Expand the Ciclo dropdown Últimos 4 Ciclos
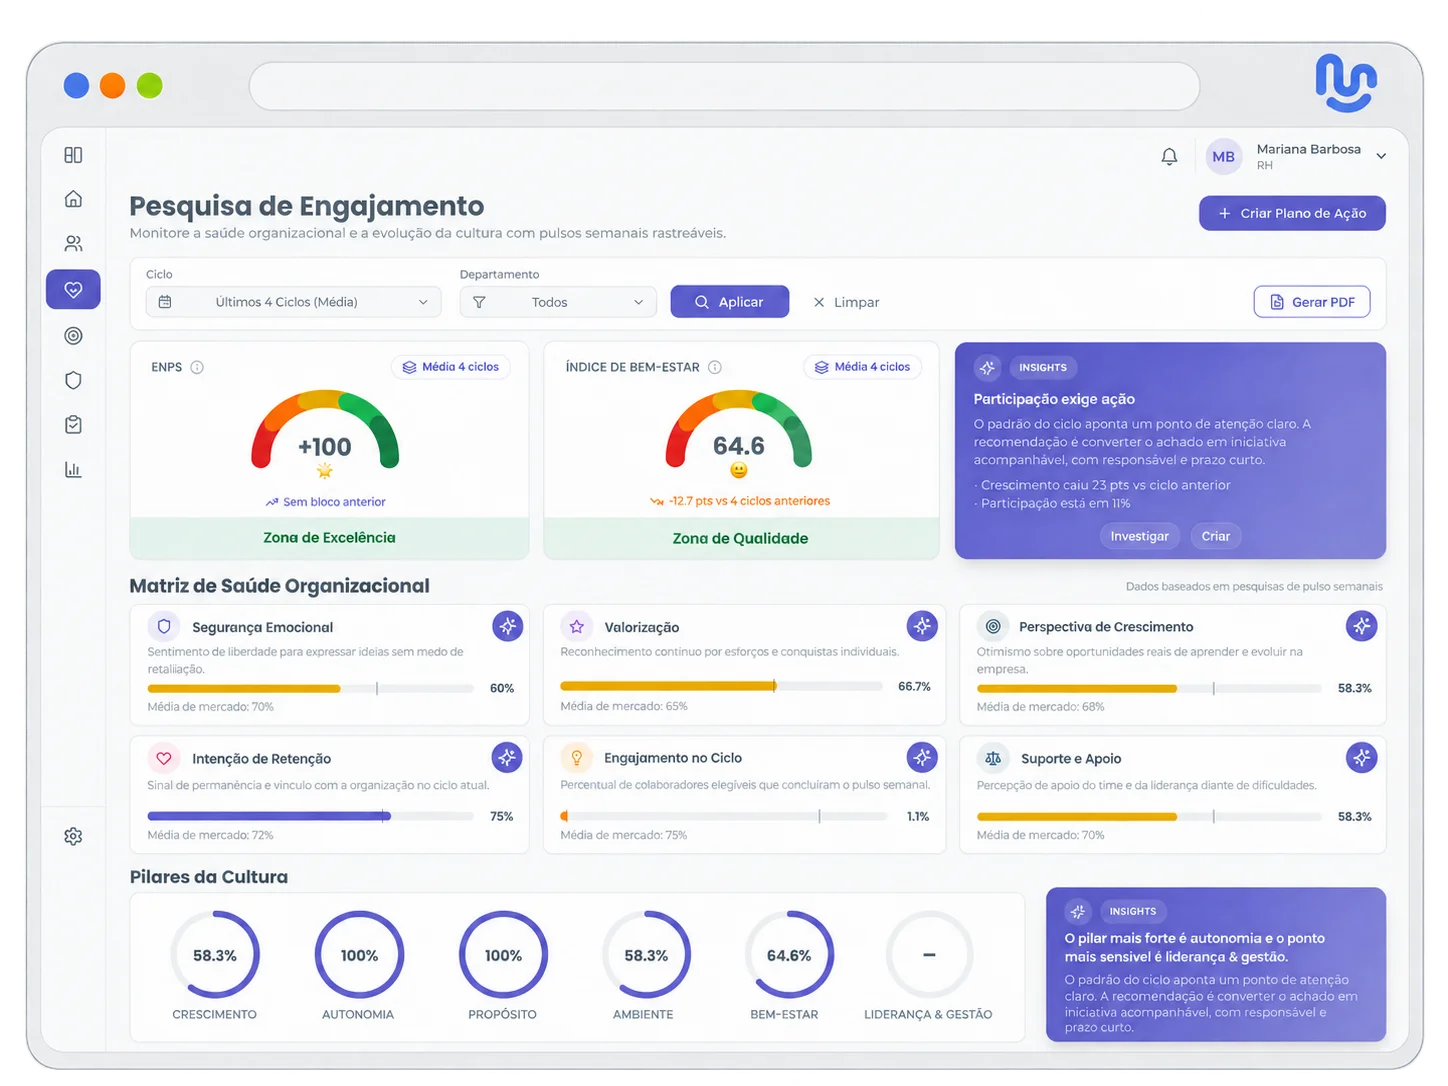Screen dimensions: 1448x1086 [294, 302]
